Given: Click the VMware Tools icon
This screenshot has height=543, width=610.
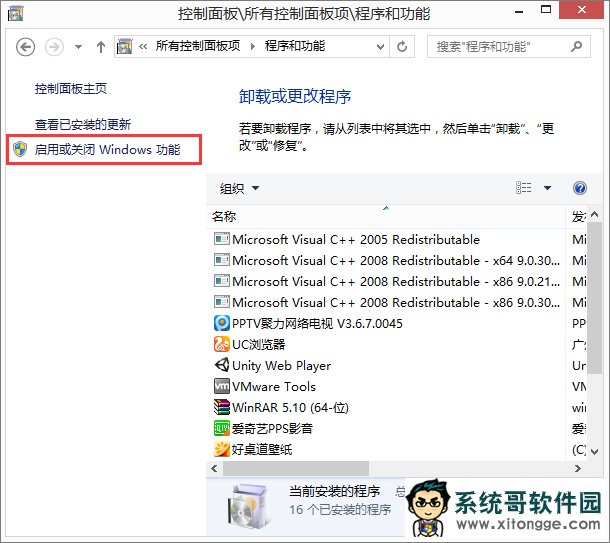Looking at the screenshot, I should pos(221,386).
